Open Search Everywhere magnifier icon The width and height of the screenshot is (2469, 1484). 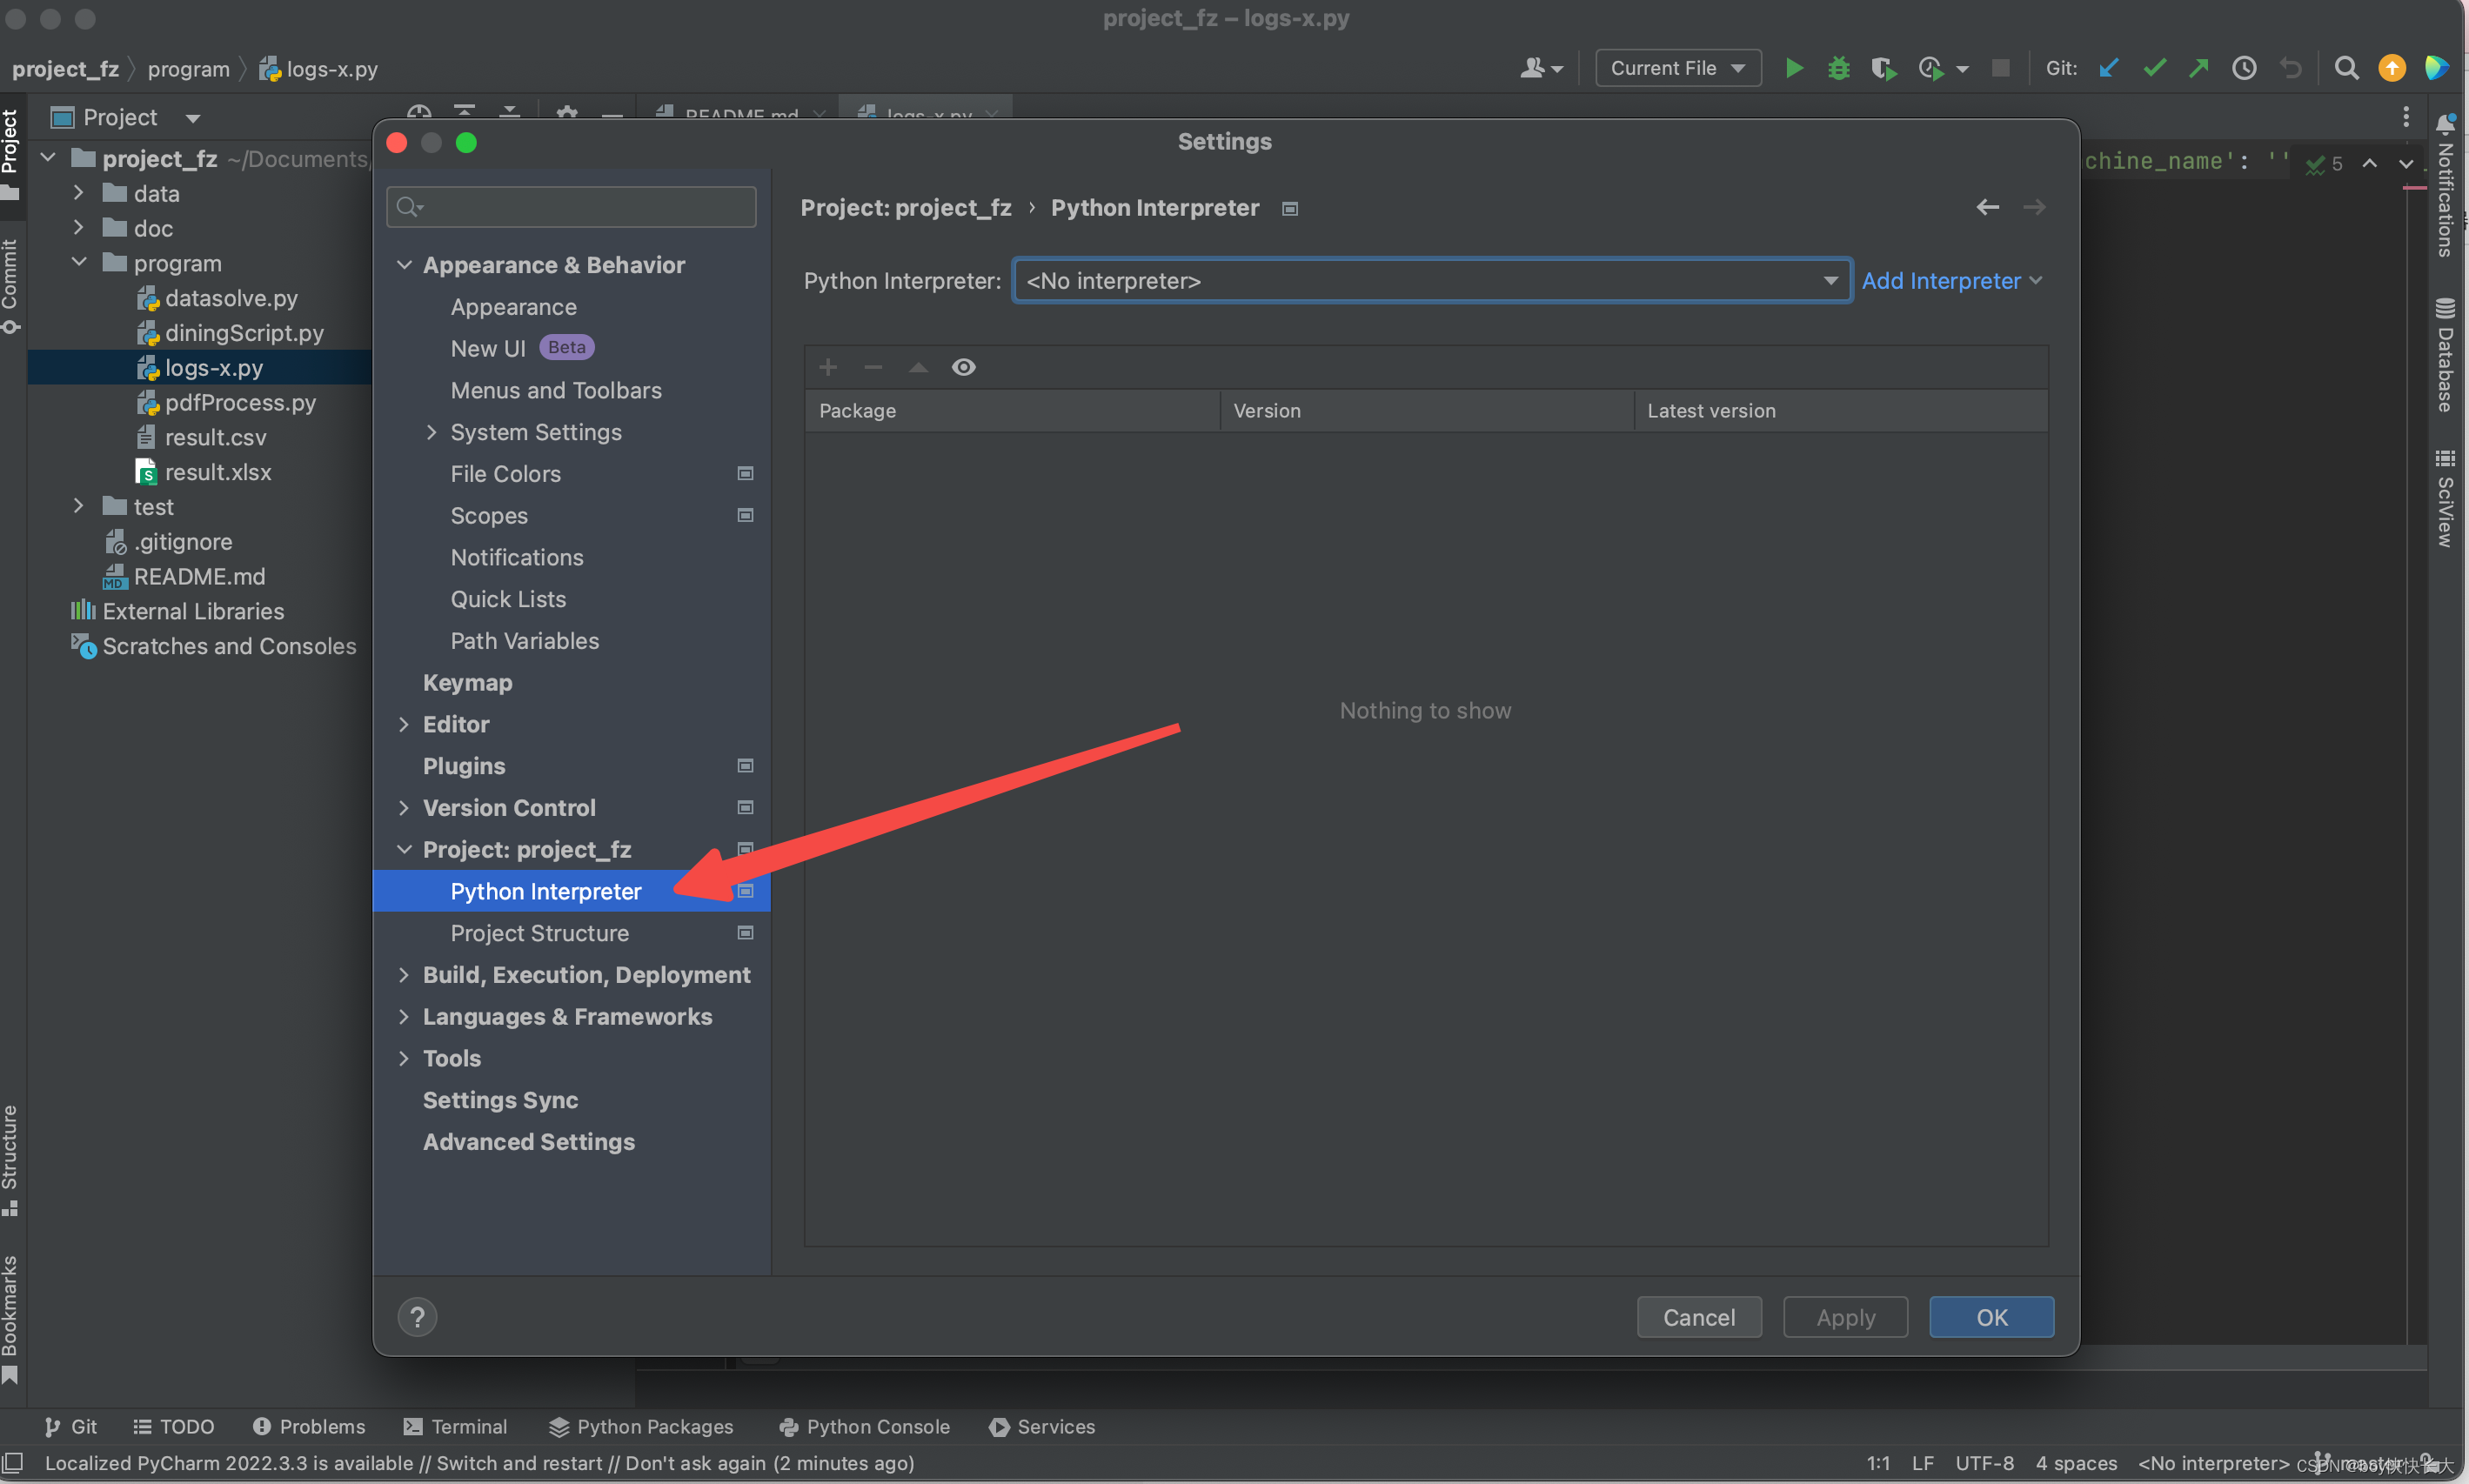(2346, 68)
